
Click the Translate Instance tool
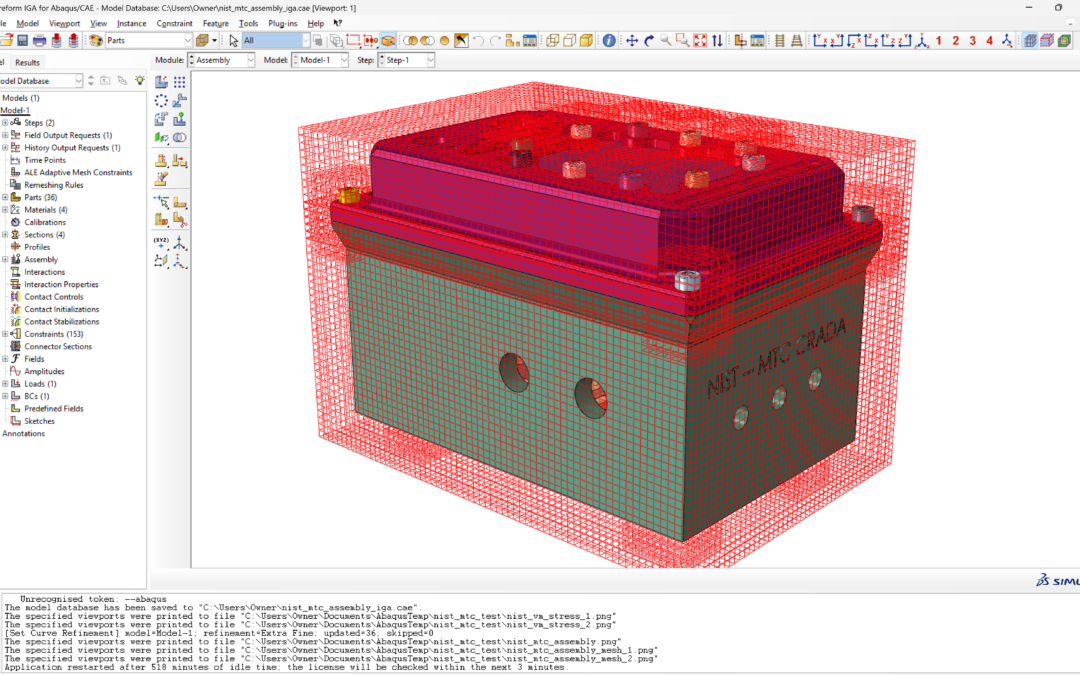coord(179,101)
